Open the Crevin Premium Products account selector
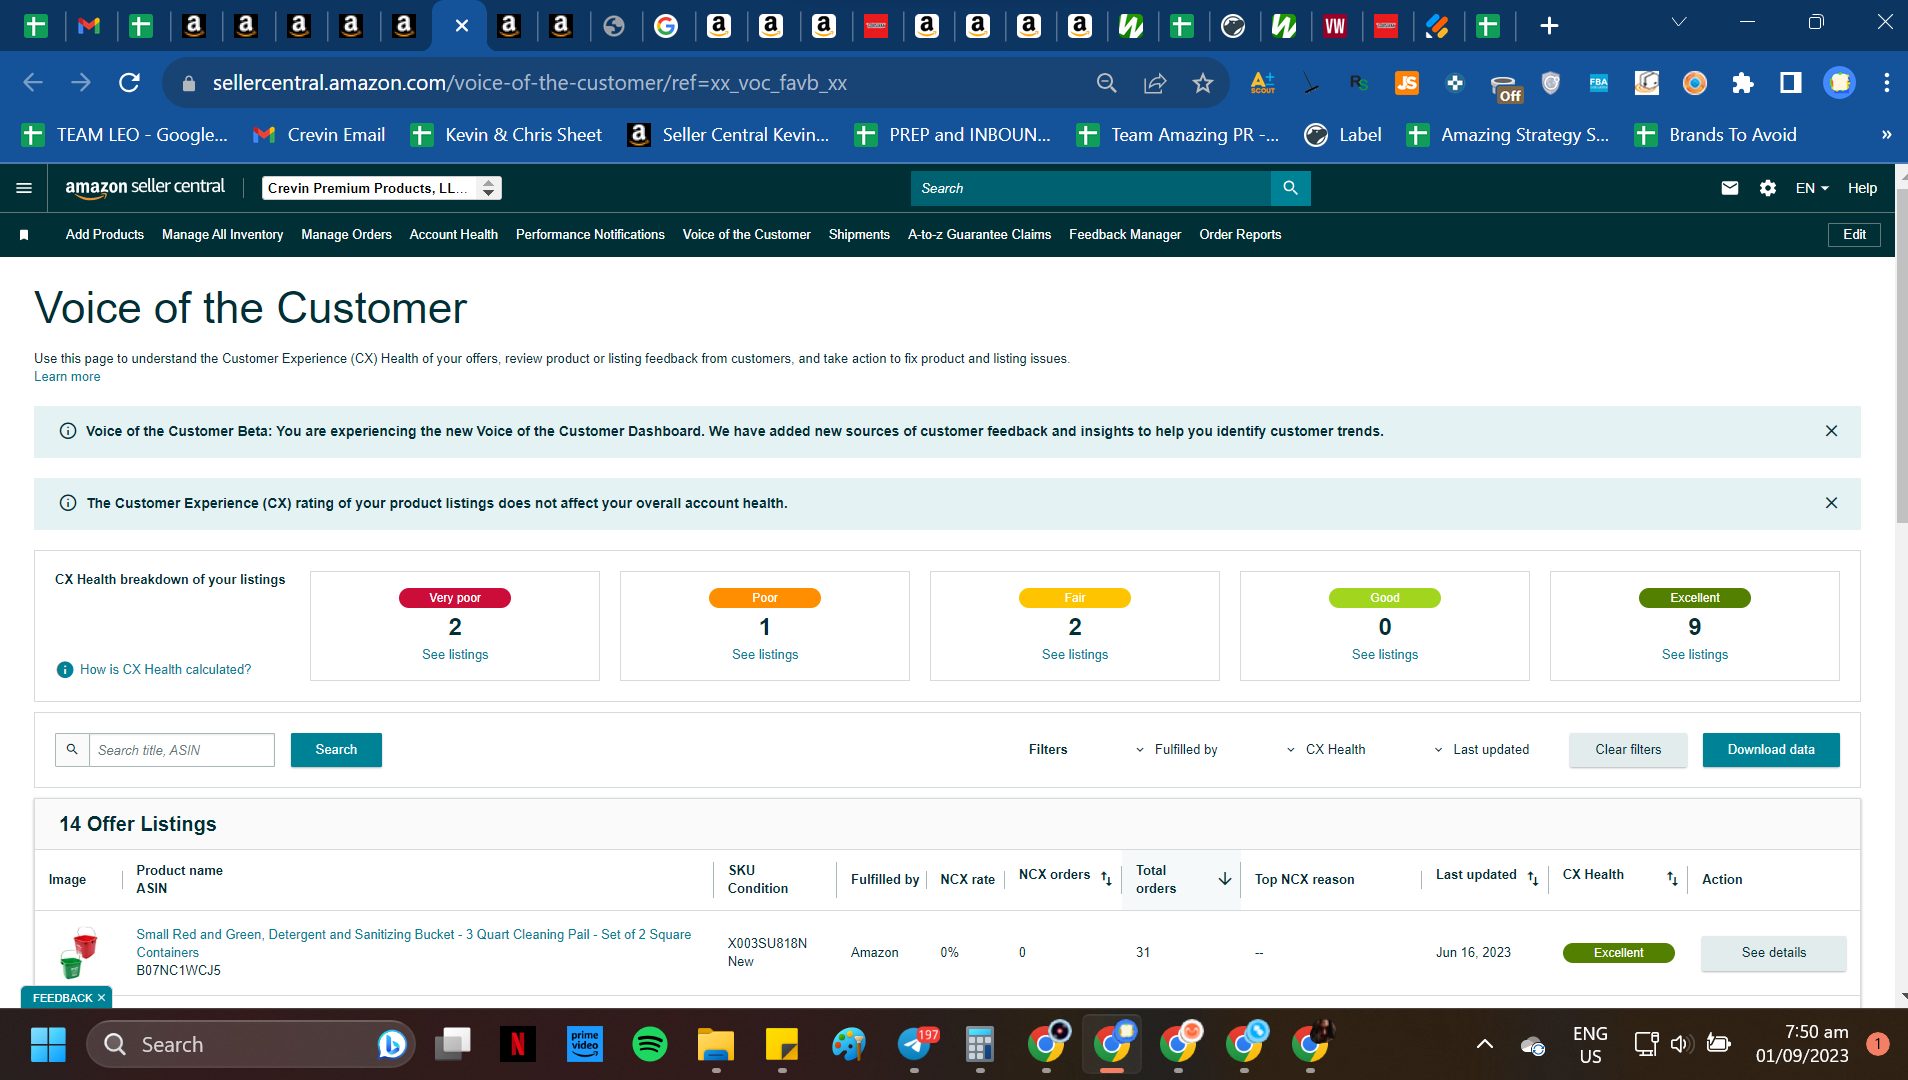The image size is (1908, 1080). coord(382,188)
